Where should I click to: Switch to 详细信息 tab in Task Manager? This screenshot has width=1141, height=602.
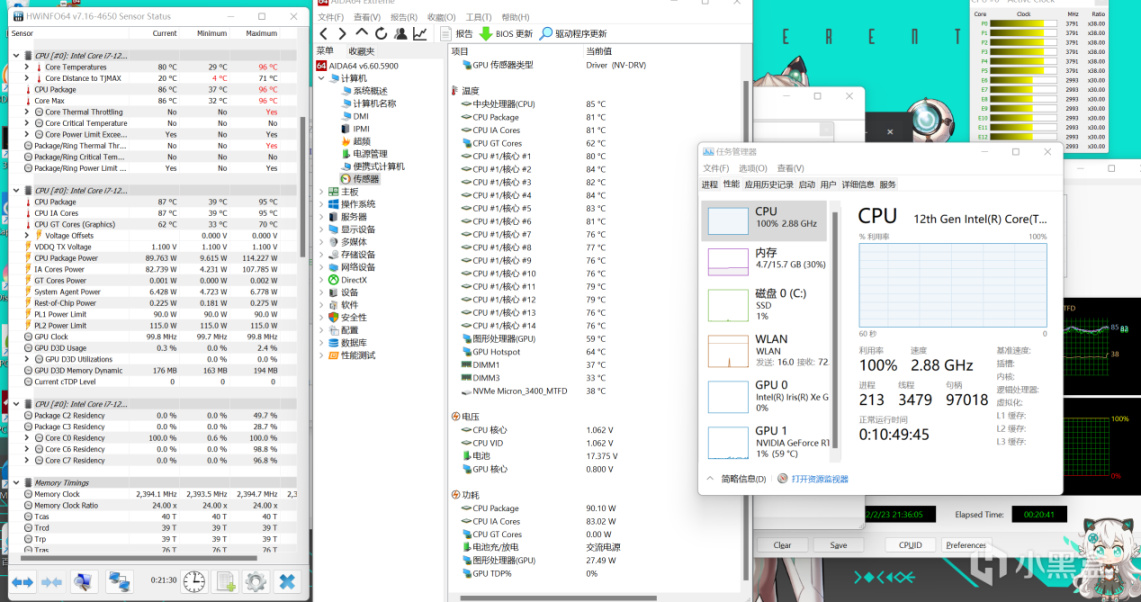pyautogui.click(x=858, y=184)
